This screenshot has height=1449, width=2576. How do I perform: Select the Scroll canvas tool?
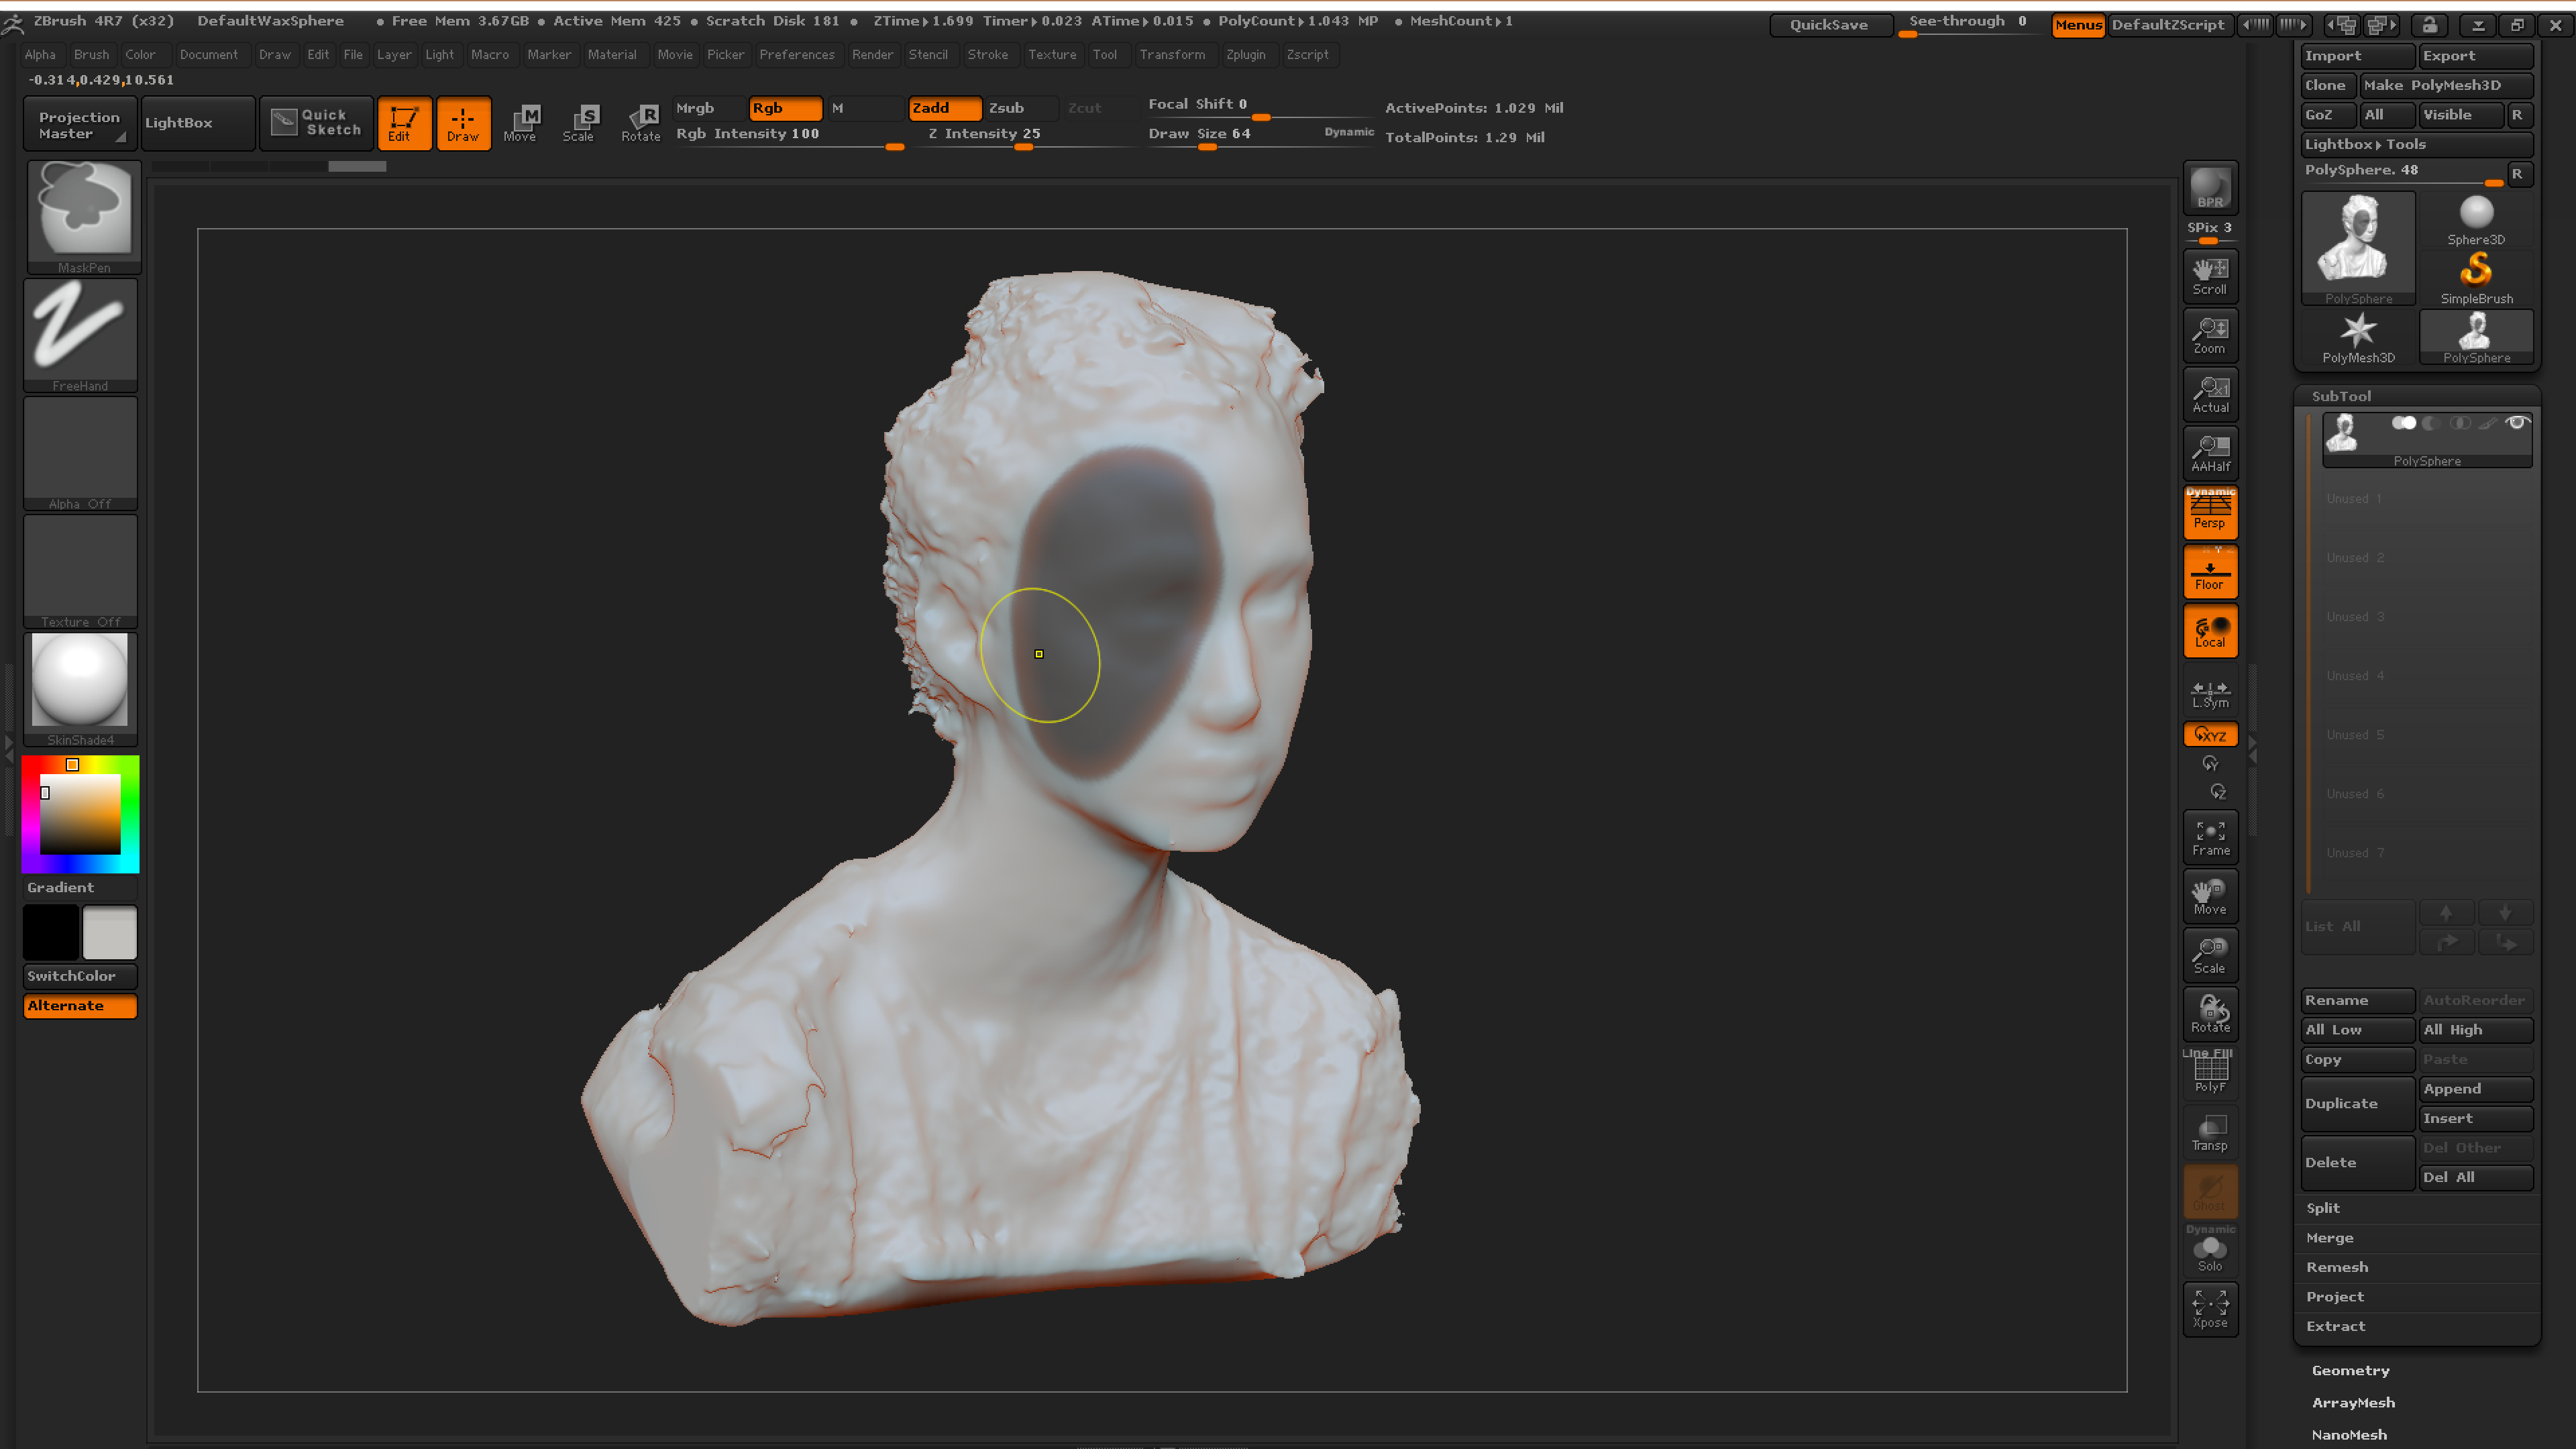2209,276
